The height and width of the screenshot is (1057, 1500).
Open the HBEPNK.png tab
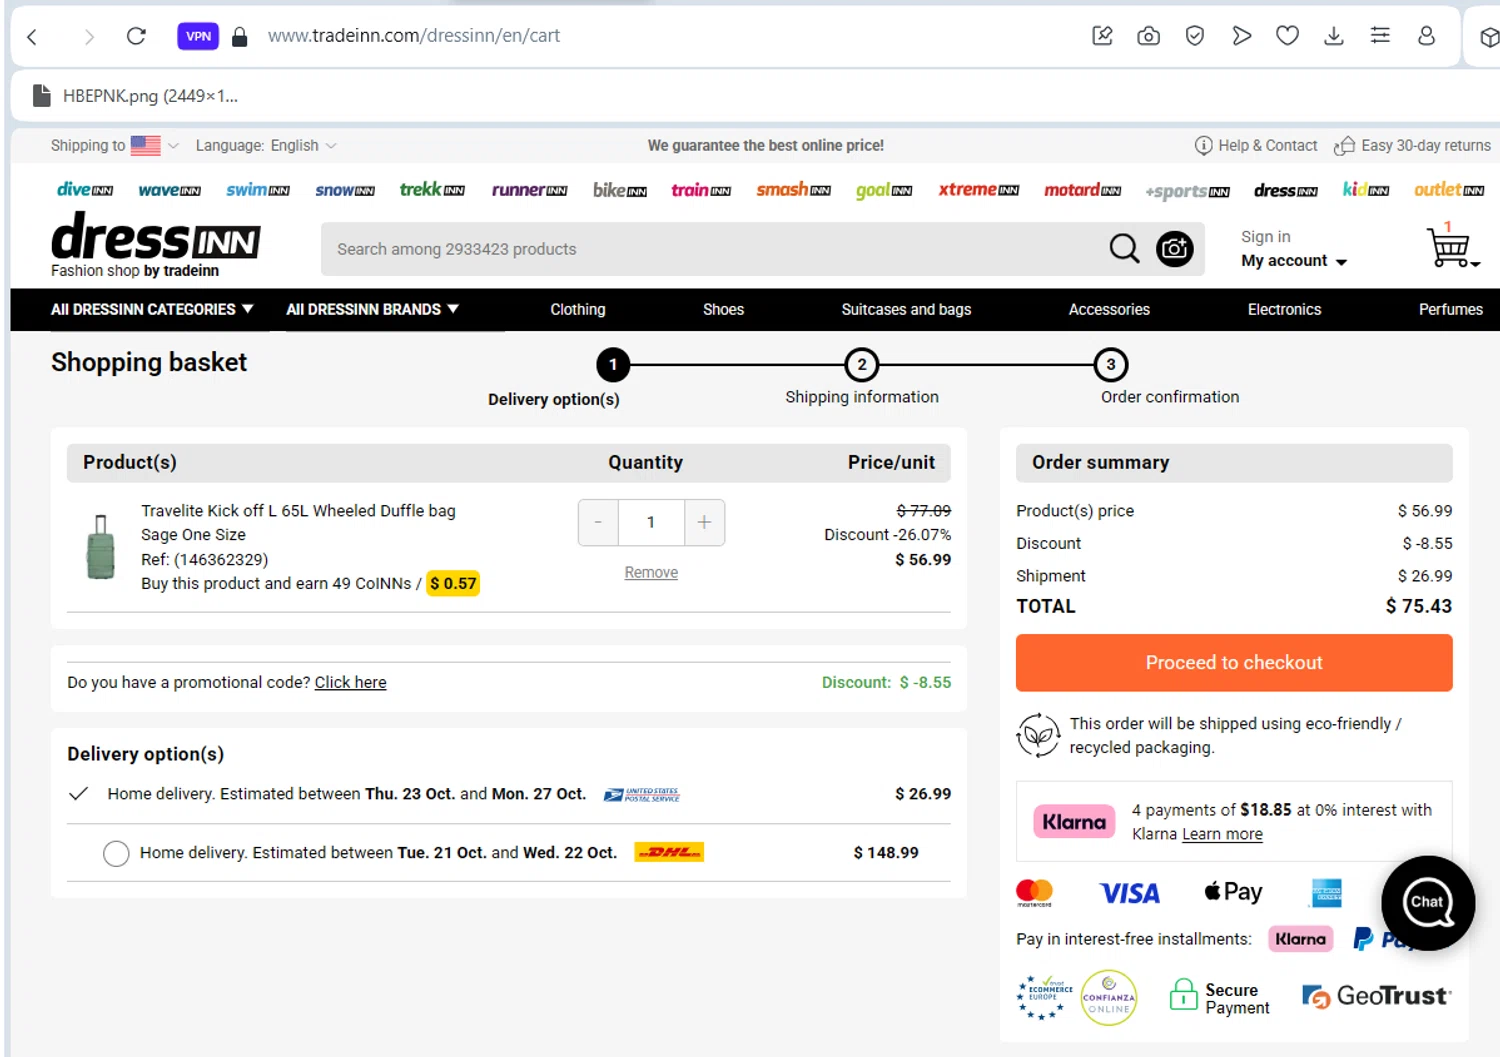(x=137, y=96)
